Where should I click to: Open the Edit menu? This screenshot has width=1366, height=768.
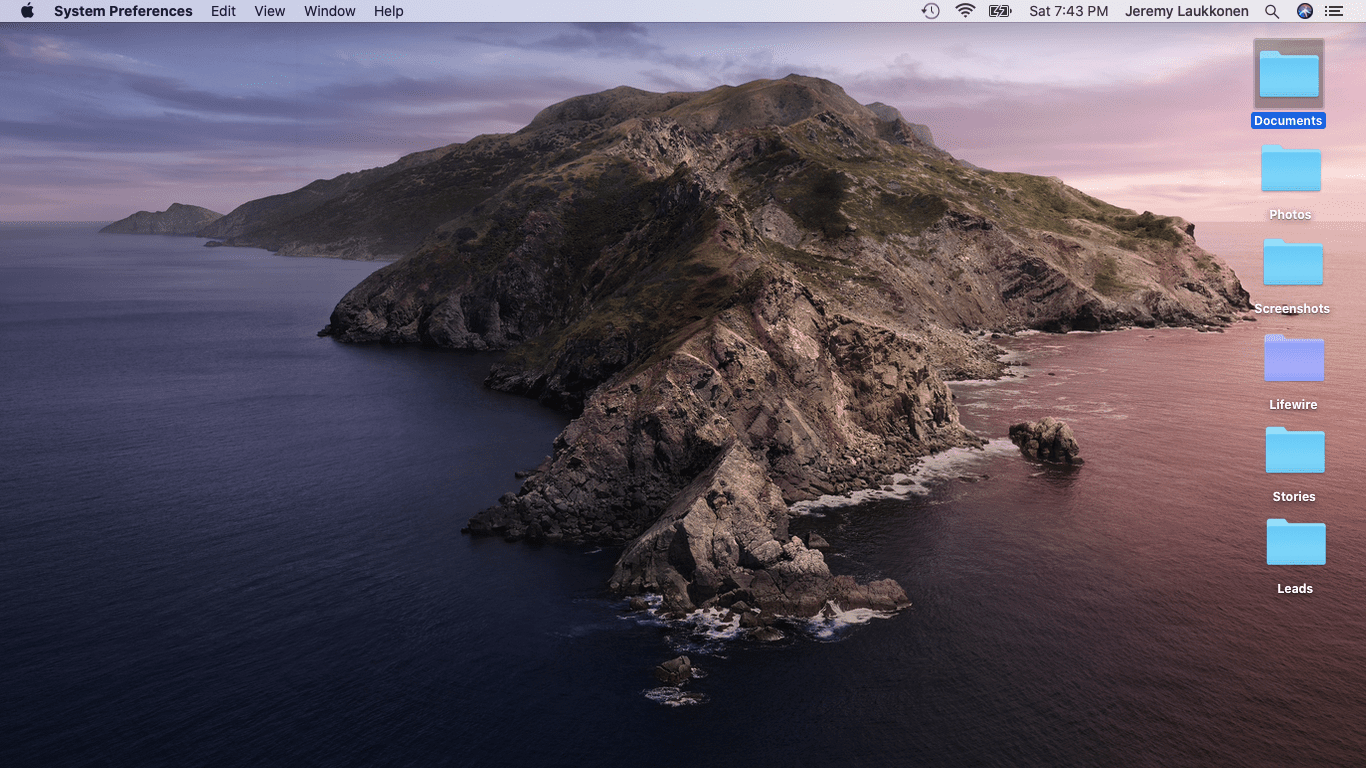pyautogui.click(x=223, y=11)
